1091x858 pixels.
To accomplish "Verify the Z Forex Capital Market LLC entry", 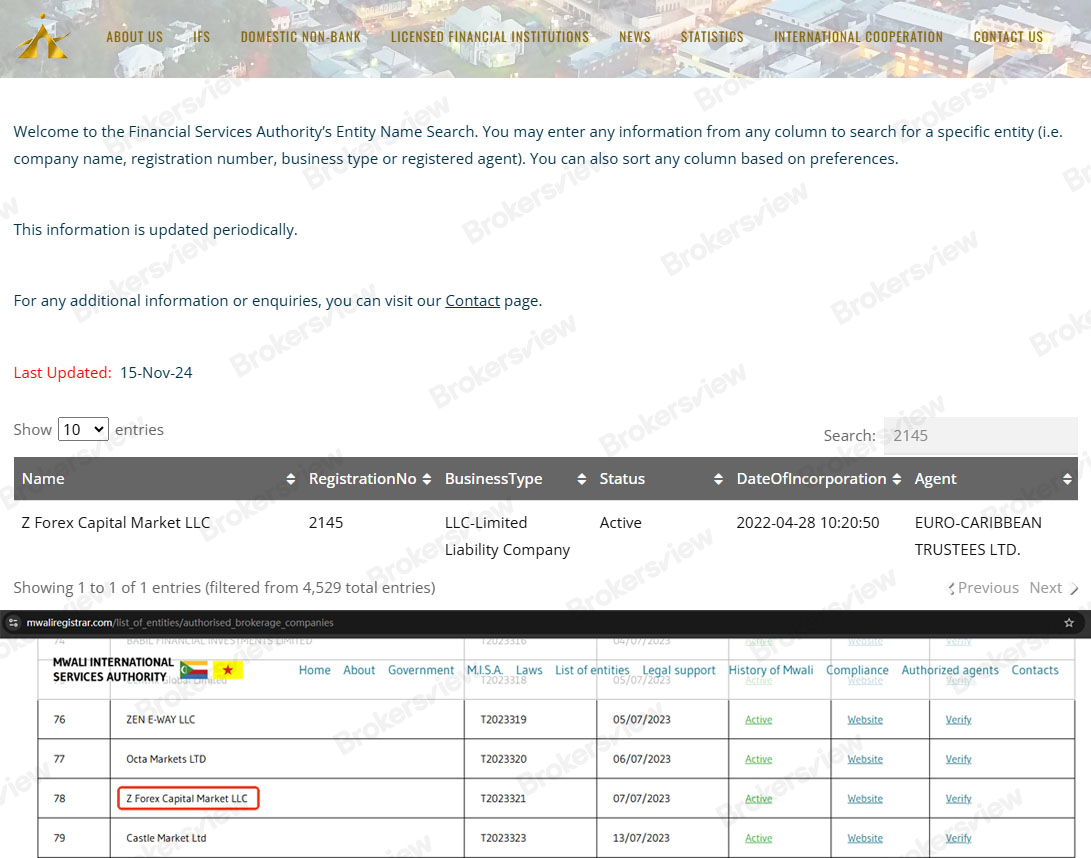I will click(x=958, y=798).
